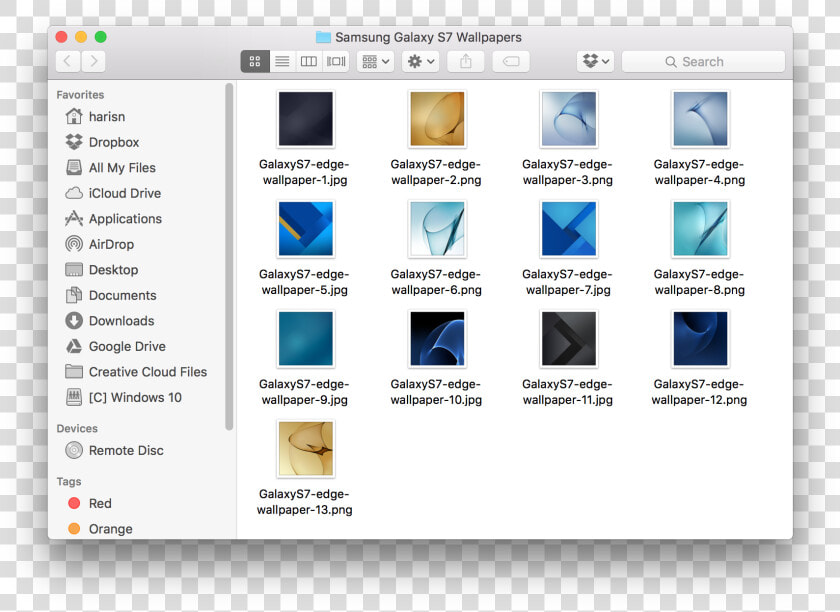Screen dimensions: 840x612
Task: Open harisn home folder in sidebar
Action: (x=95, y=117)
